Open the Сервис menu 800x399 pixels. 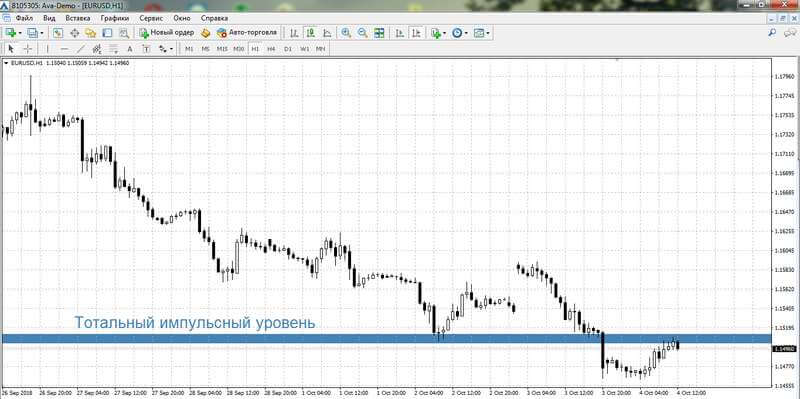151,18
